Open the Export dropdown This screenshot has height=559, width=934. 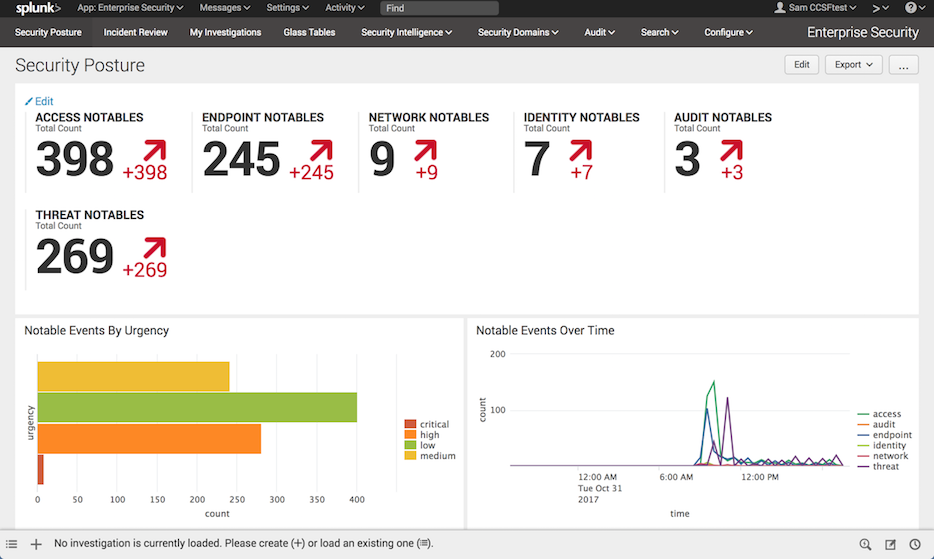[x=853, y=64]
